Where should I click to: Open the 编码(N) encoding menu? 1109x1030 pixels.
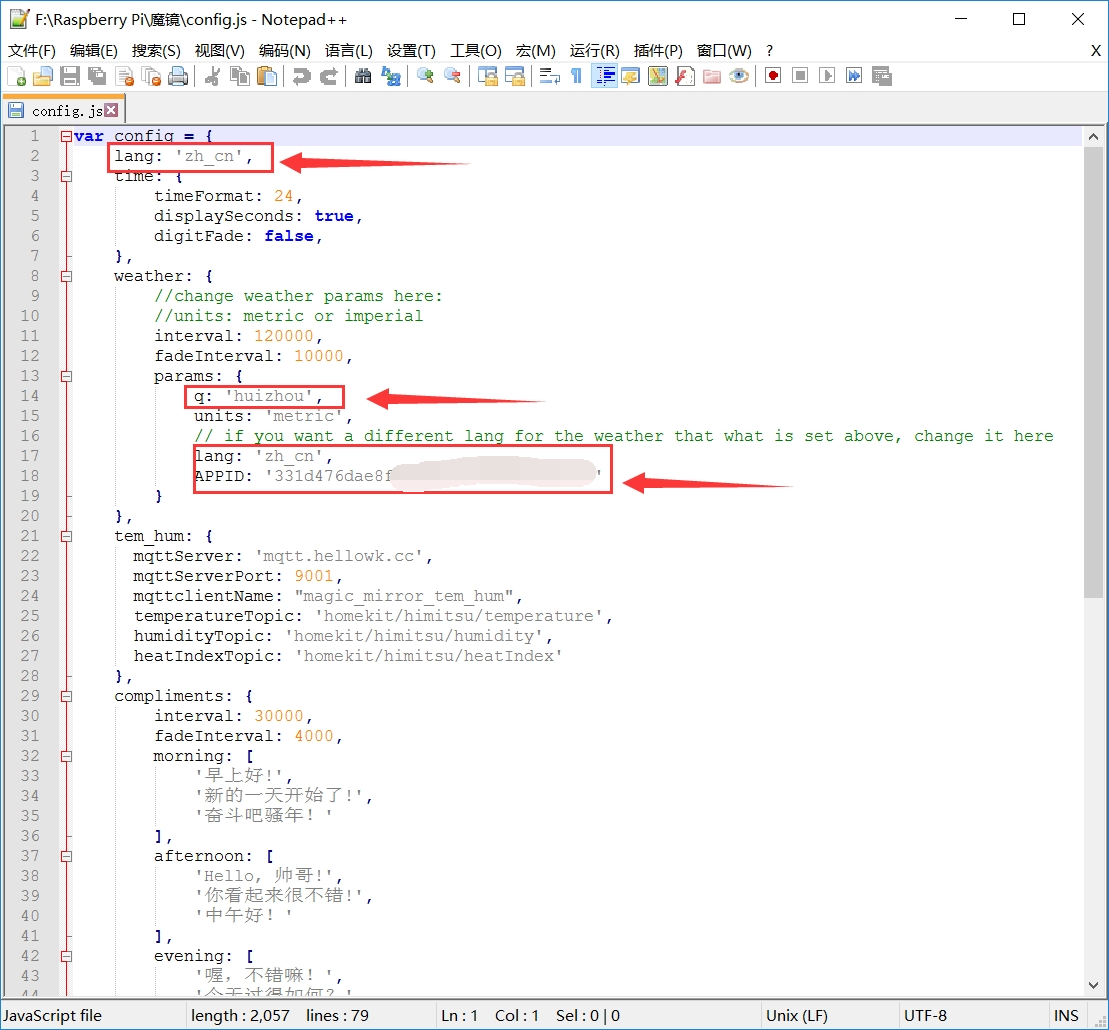click(x=284, y=50)
